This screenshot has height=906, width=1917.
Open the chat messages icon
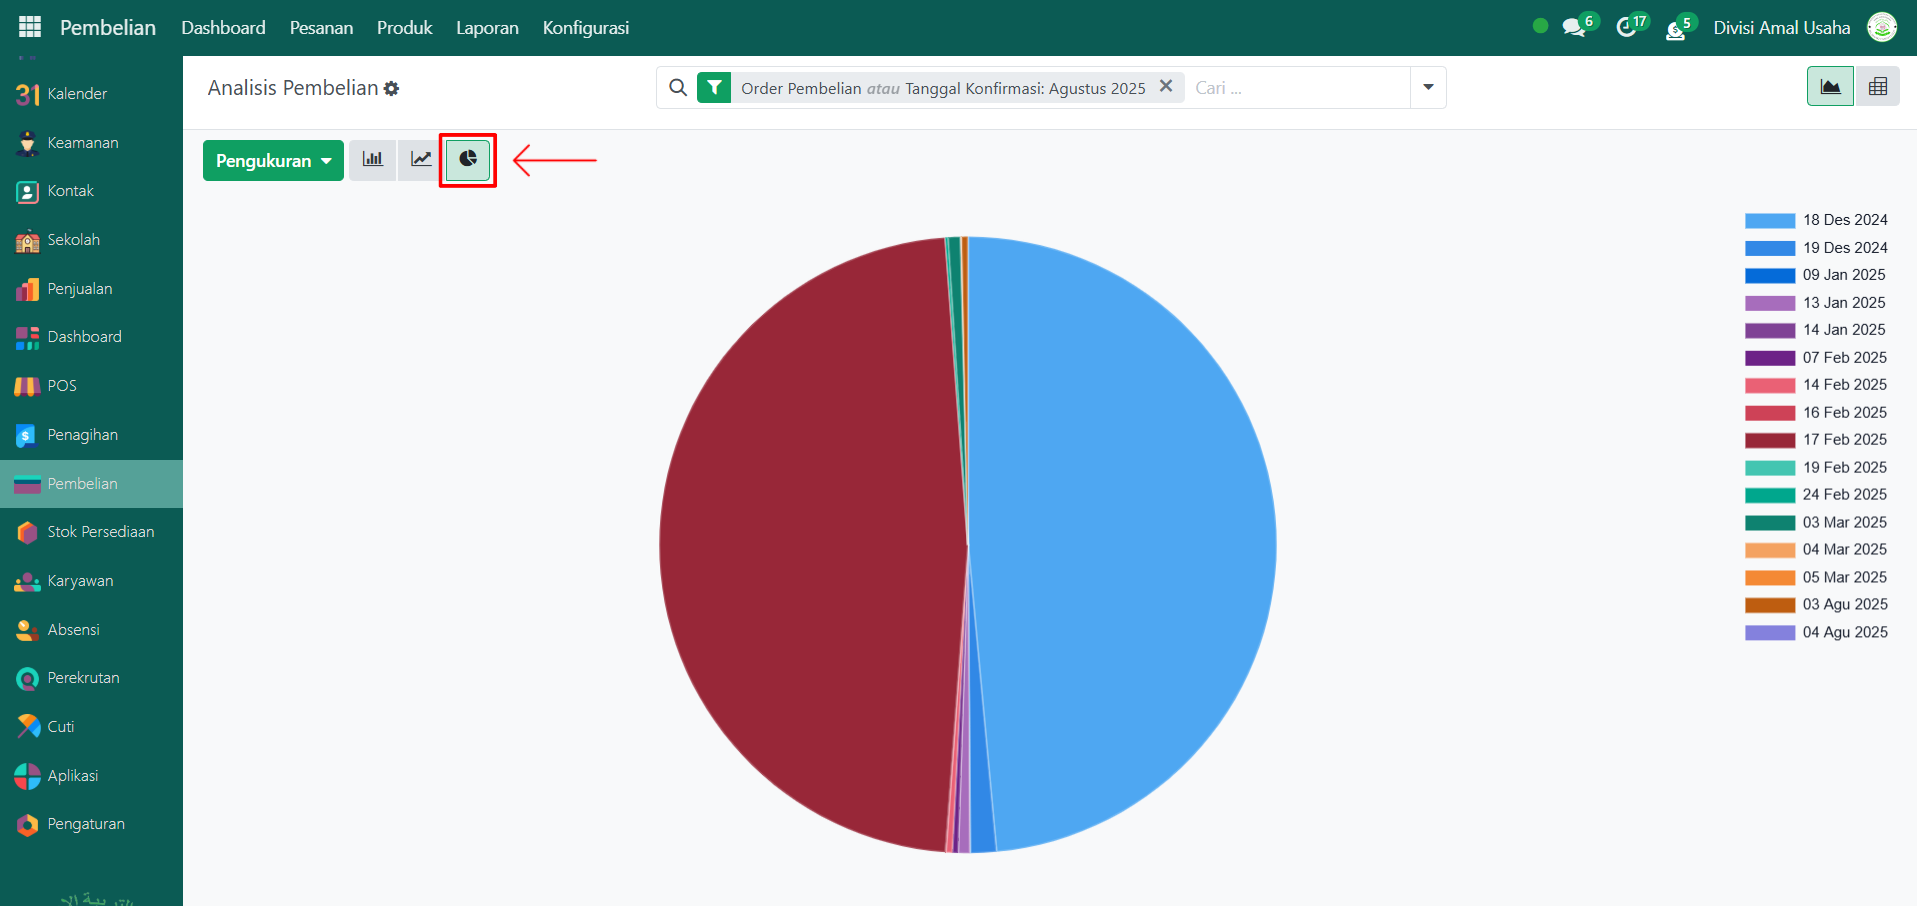1574,27
